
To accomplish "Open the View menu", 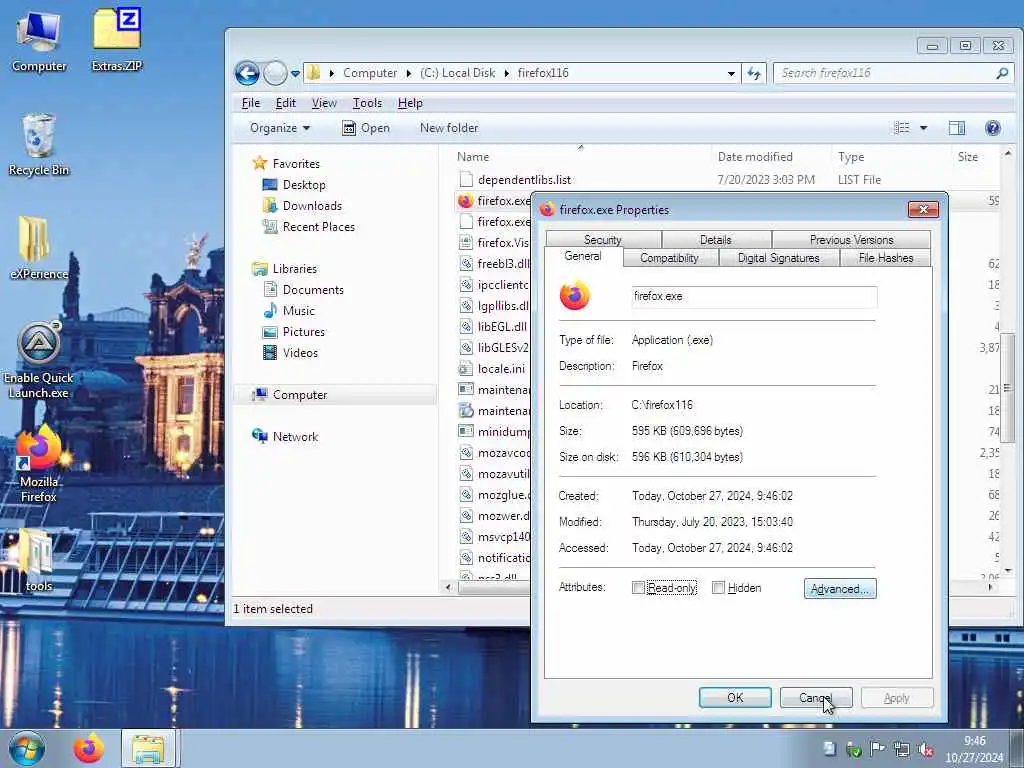I will (324, 103).
